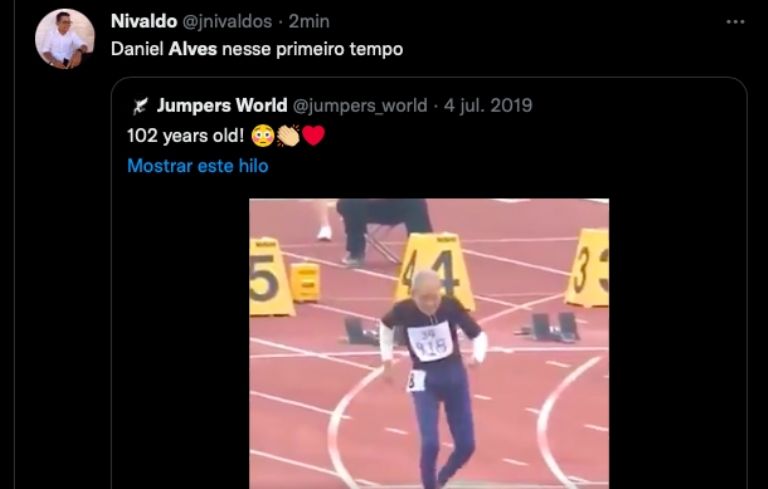This screenshot has height=489, width=768.
Task: Click the 2min tweet timestamp
Action: point(309,22)
